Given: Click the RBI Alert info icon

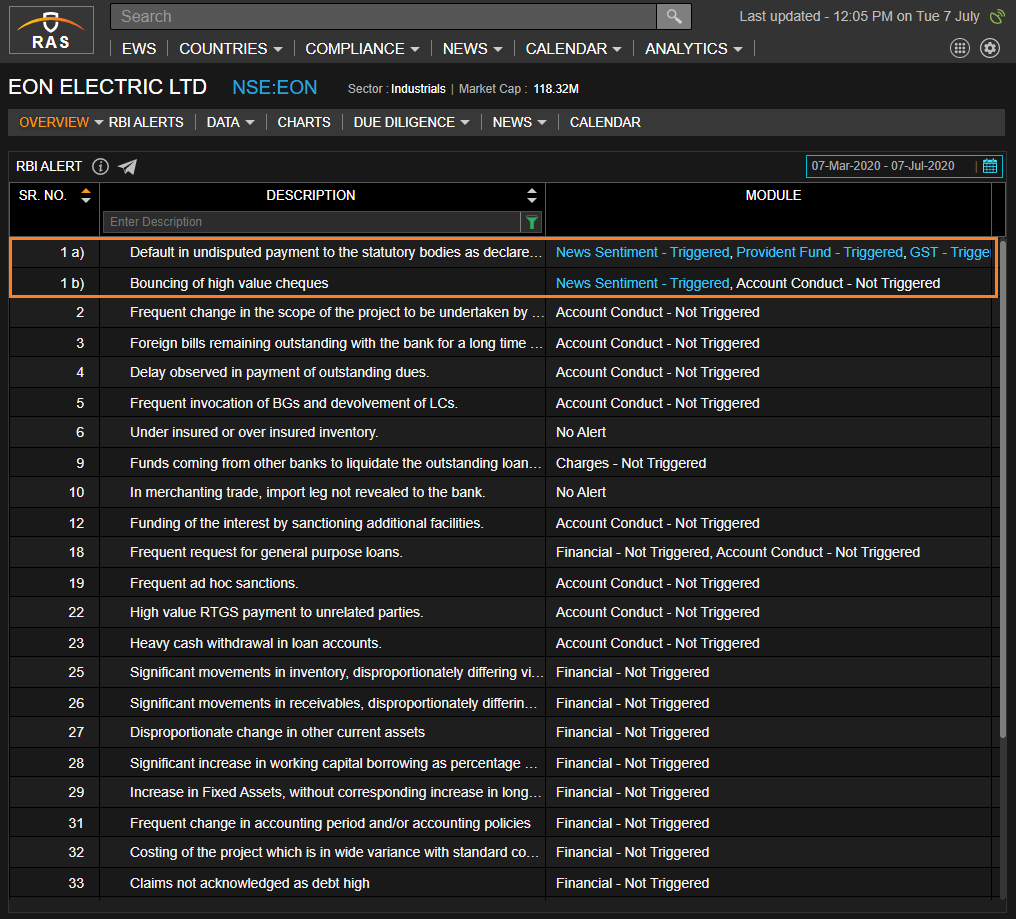Looking at the screenshot, I should coord(100,167).
